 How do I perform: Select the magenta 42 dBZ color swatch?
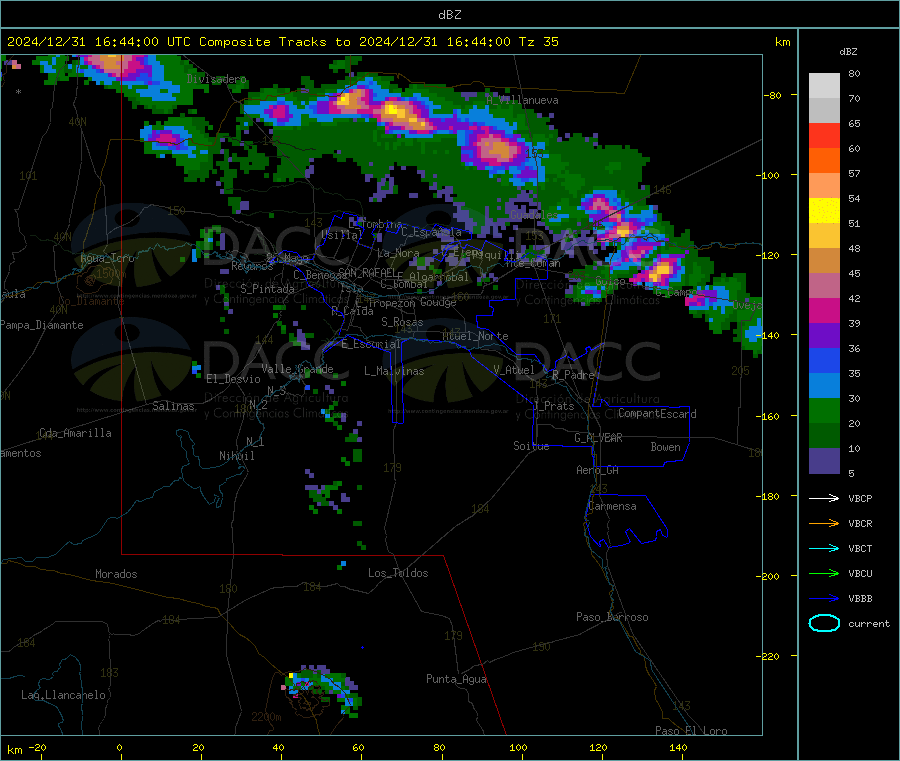pos(824,310)
